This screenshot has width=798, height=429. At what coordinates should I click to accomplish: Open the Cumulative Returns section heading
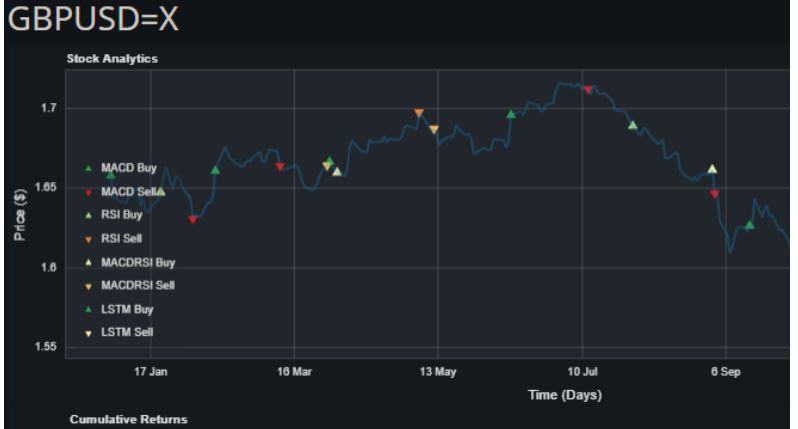(128, 419)
